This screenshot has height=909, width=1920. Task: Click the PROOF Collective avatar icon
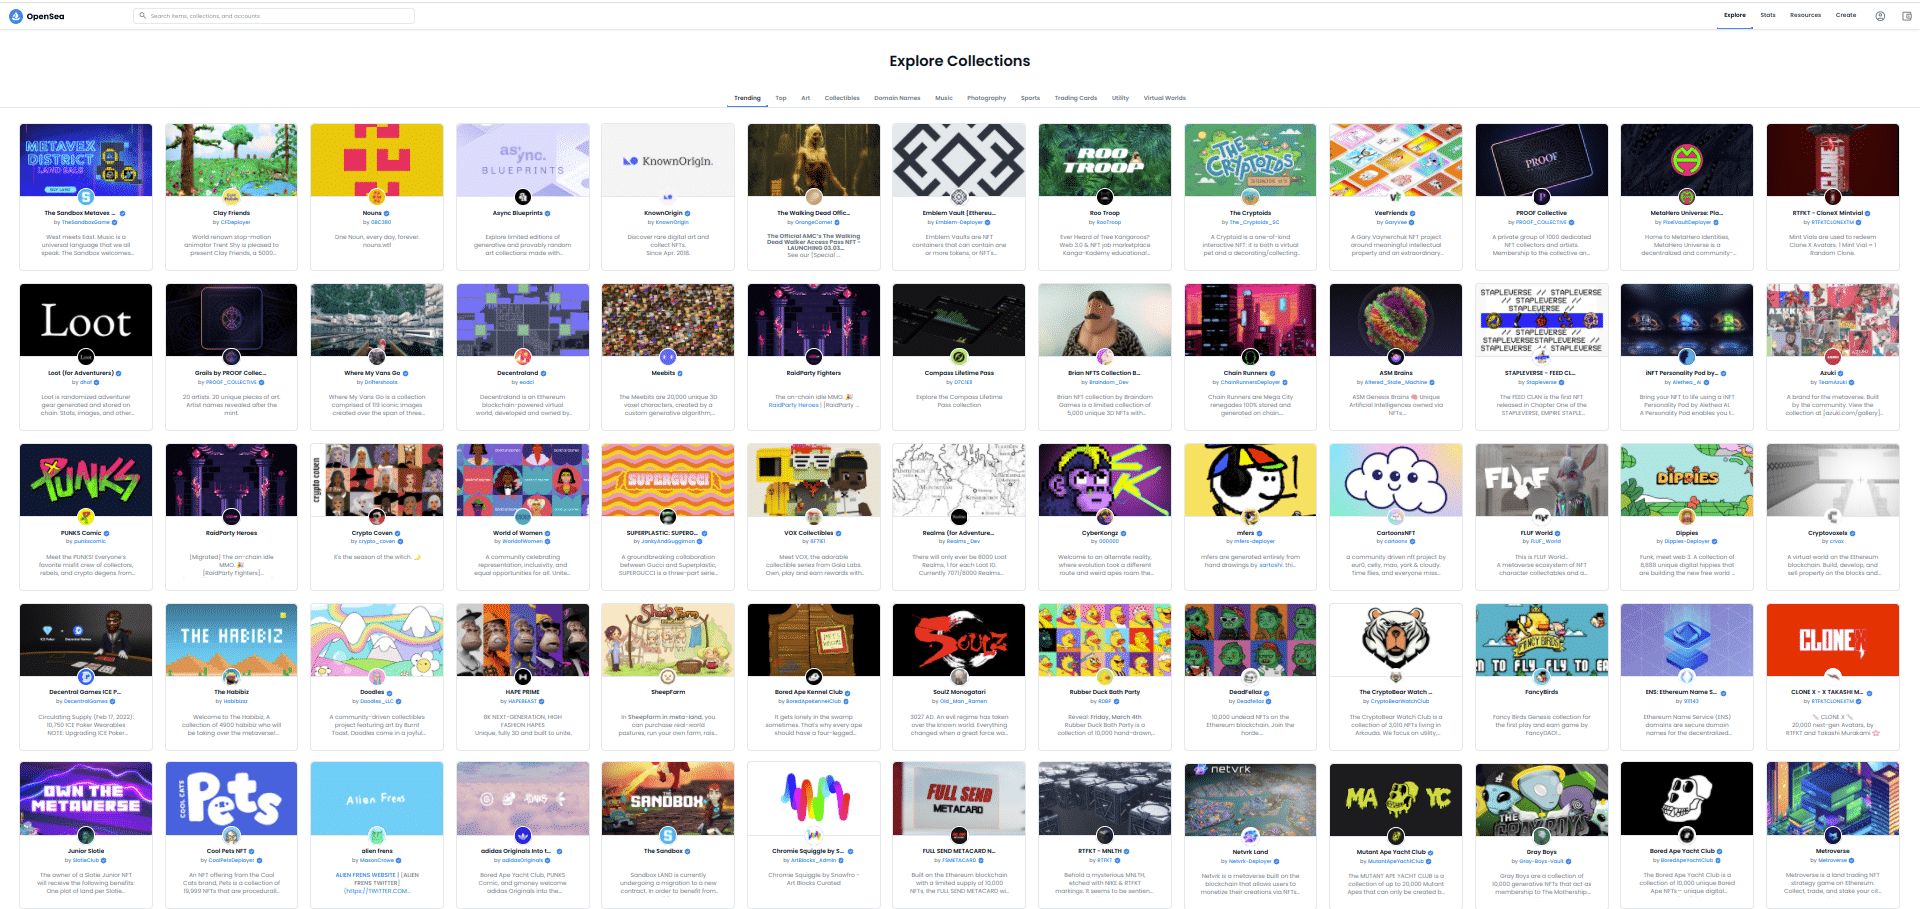1541,197
